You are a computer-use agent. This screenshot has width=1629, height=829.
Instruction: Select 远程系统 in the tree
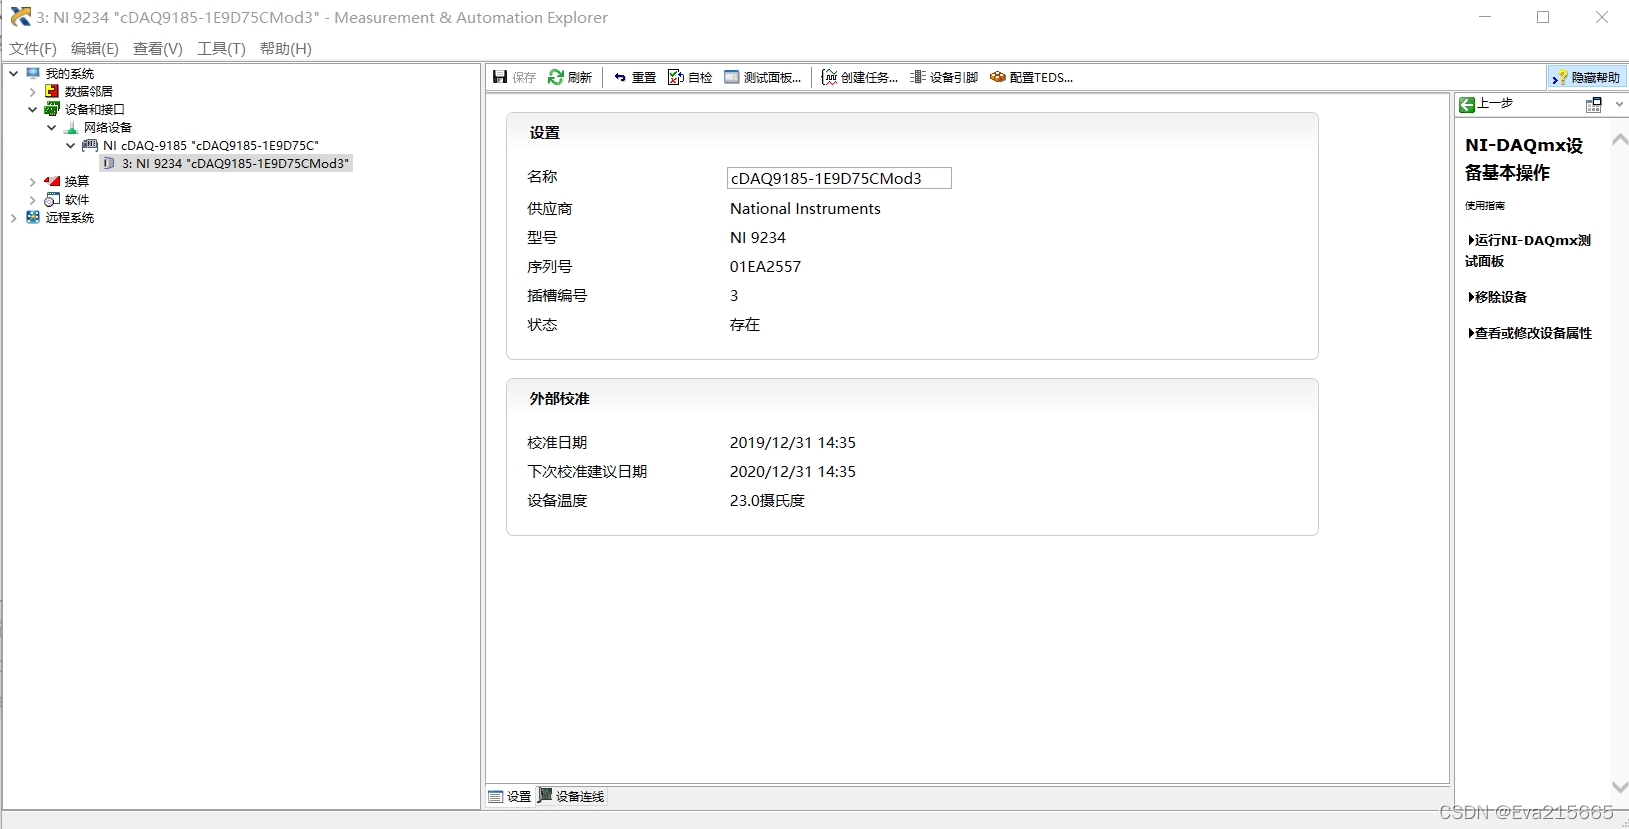(x=69, y=217)
